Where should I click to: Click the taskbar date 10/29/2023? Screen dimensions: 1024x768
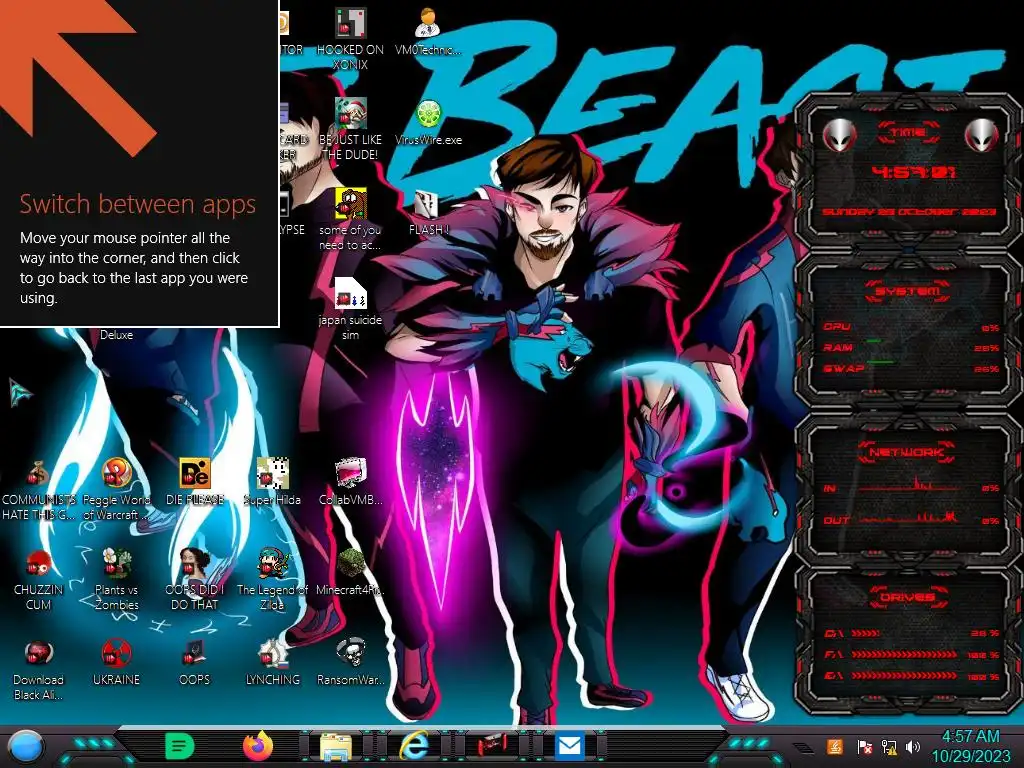[970, 756]
